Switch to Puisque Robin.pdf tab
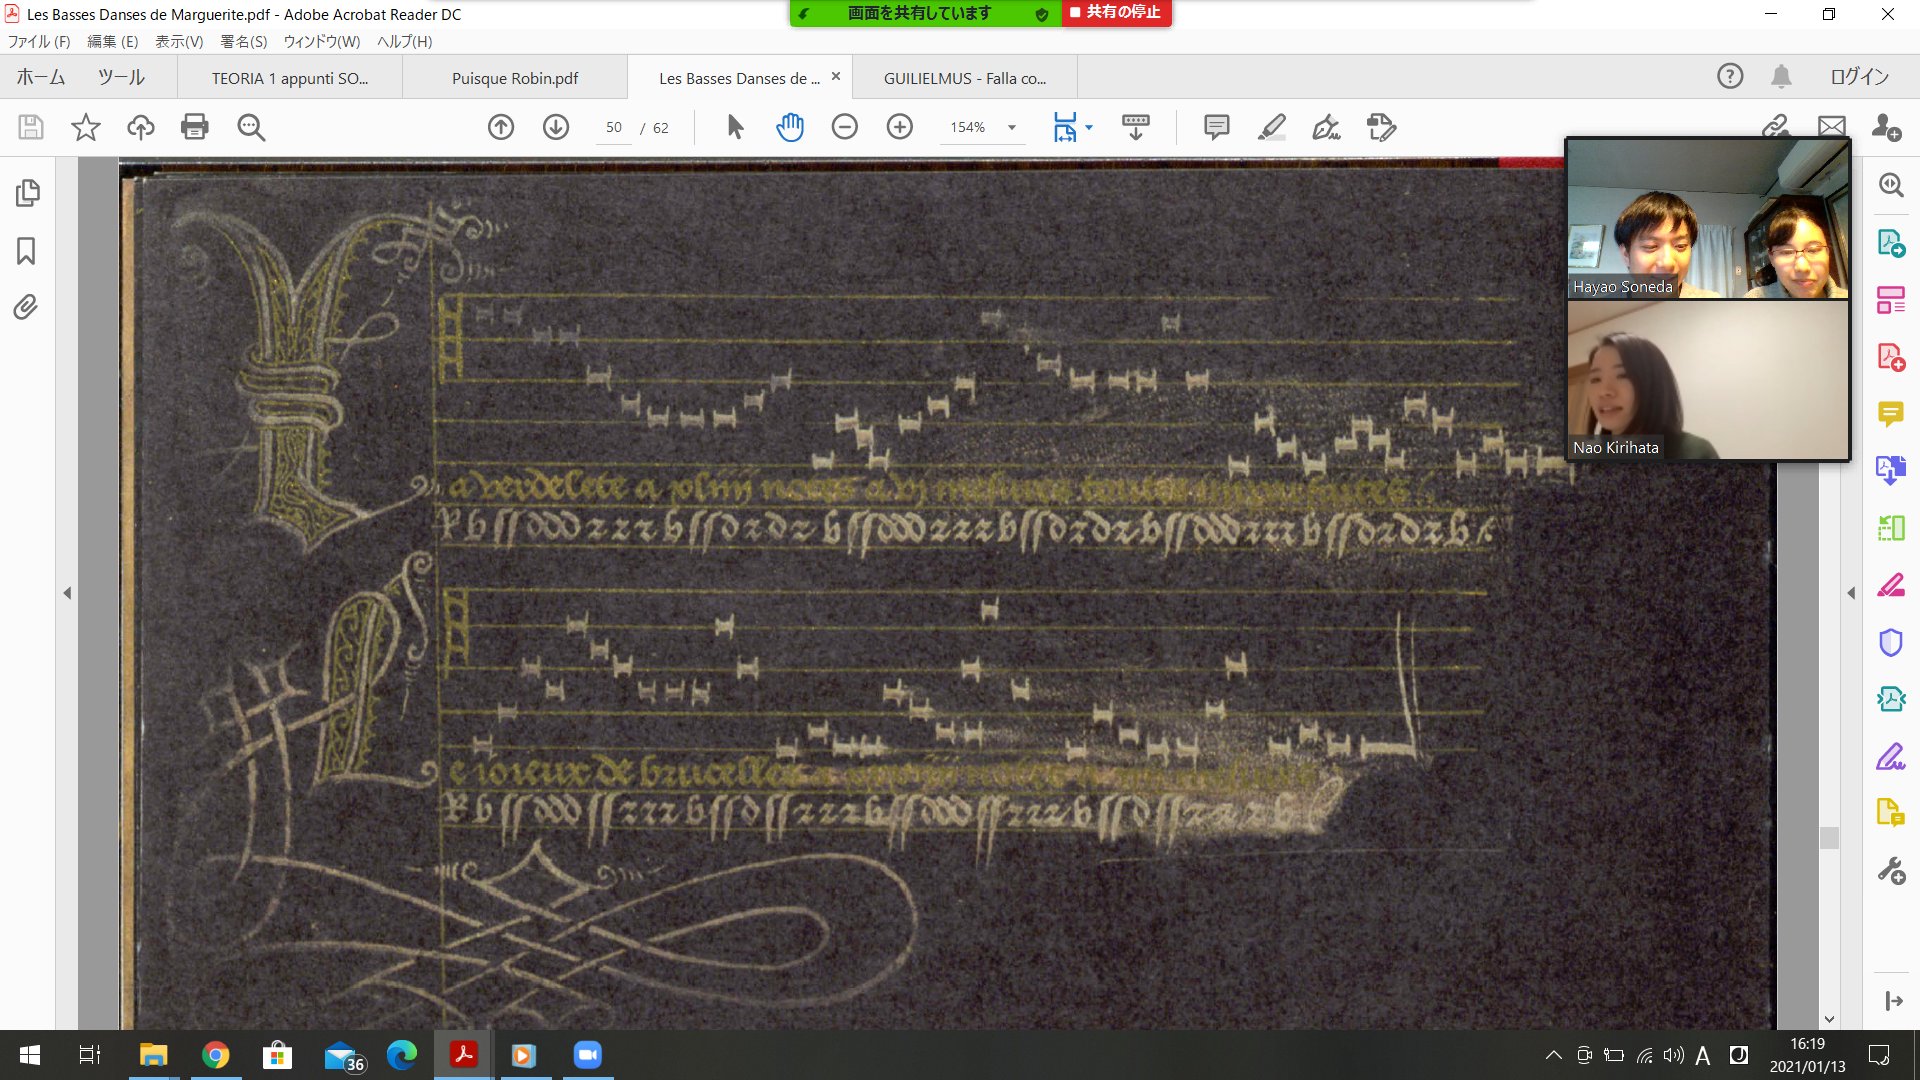This screenshot has height=1080, width=1920. (x=514, y=78)
